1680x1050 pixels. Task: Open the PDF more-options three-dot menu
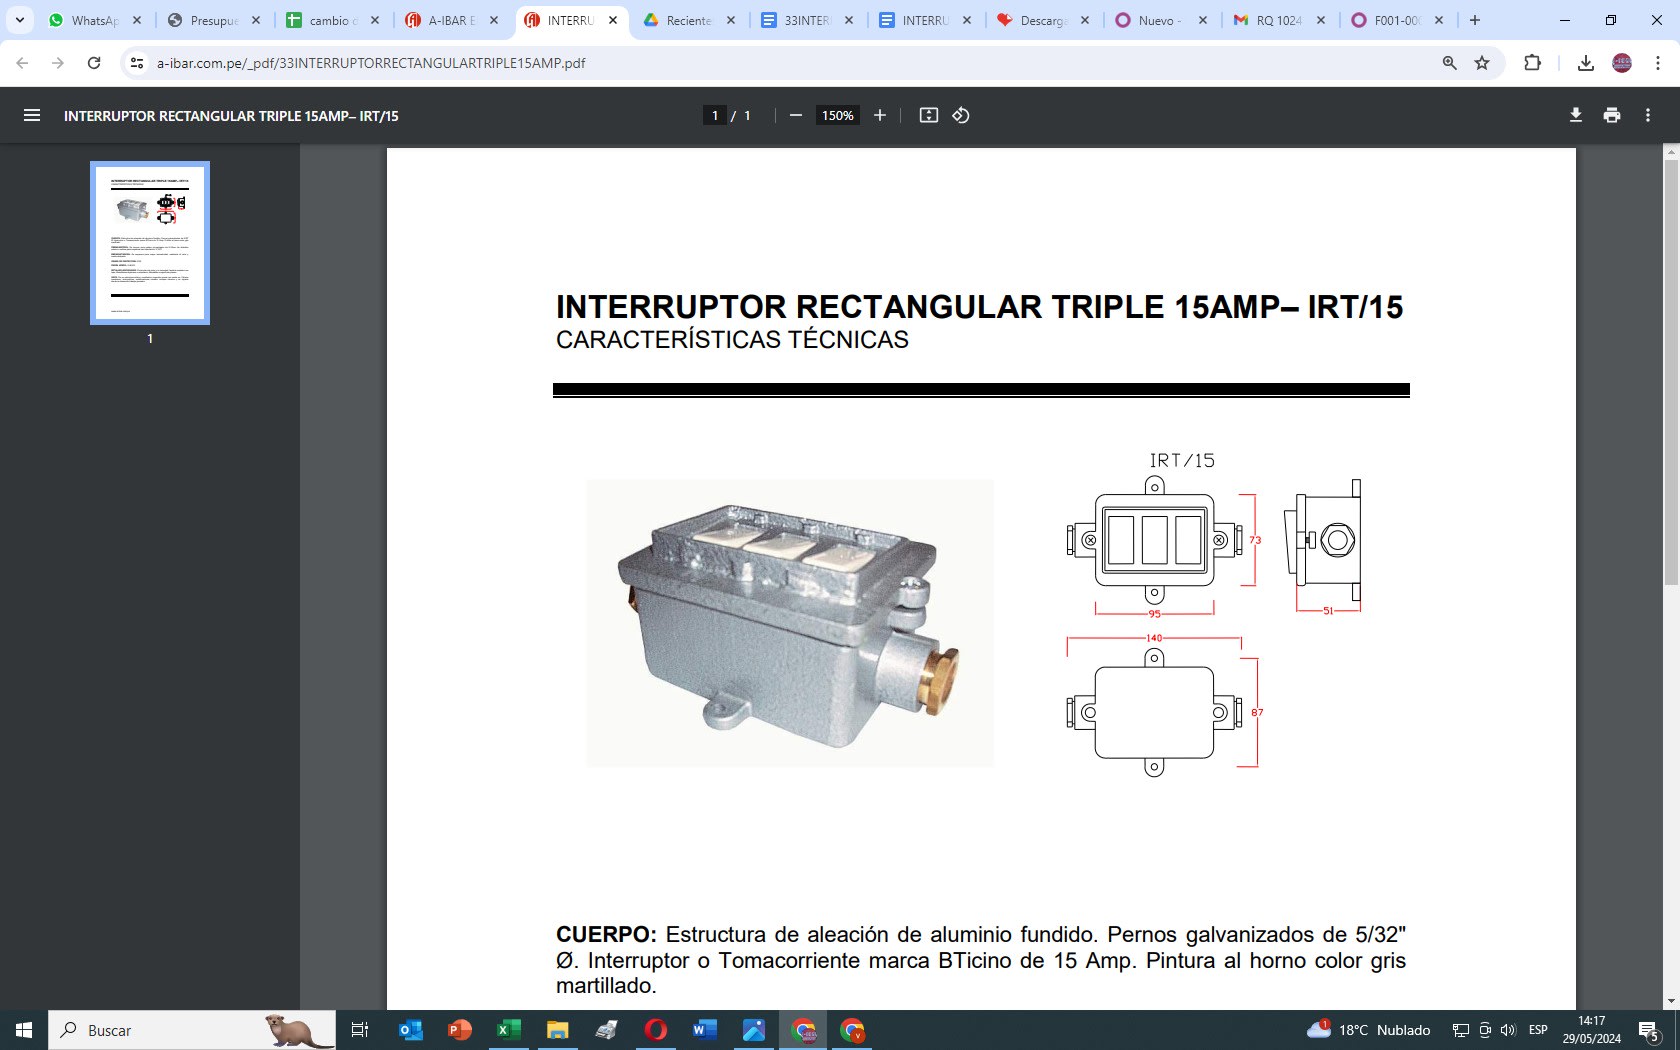pyautogui.click(x=1648, y=115)
